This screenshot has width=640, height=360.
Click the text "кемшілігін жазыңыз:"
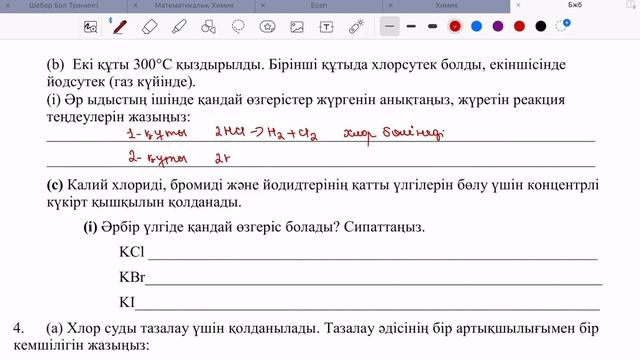click(x=82, y=345)
